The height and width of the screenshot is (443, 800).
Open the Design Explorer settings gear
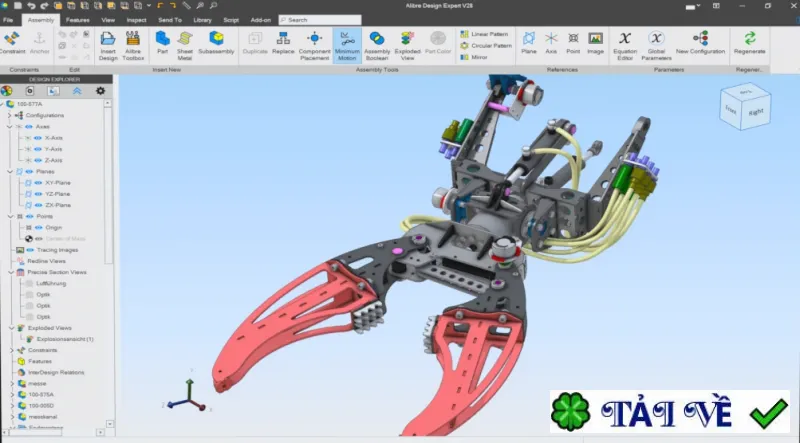pyautogui.click(x=101, y=91)
